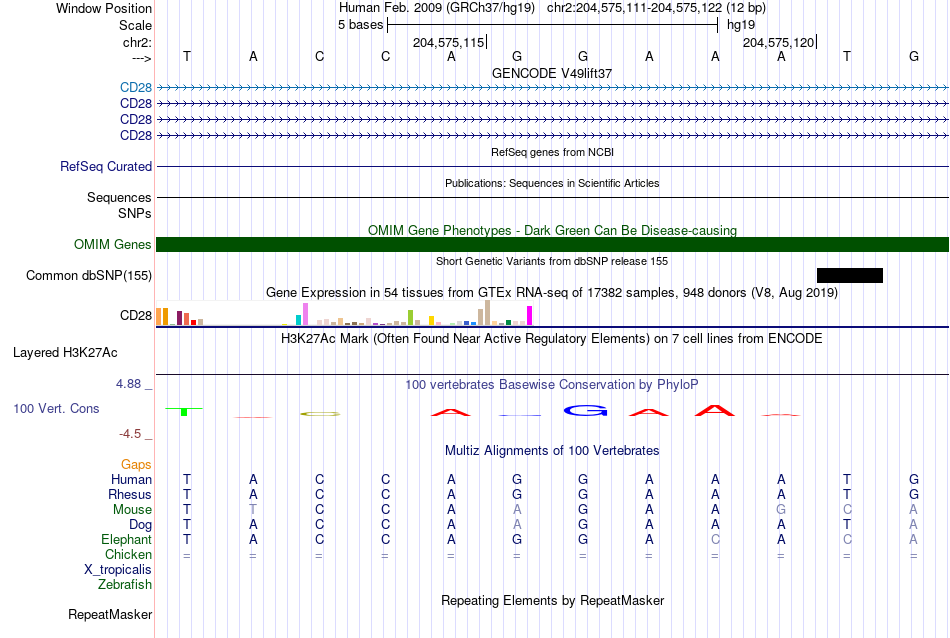Click the olive C in PhyloP logo
Screen dimensions: 950x638
point(321,414)
